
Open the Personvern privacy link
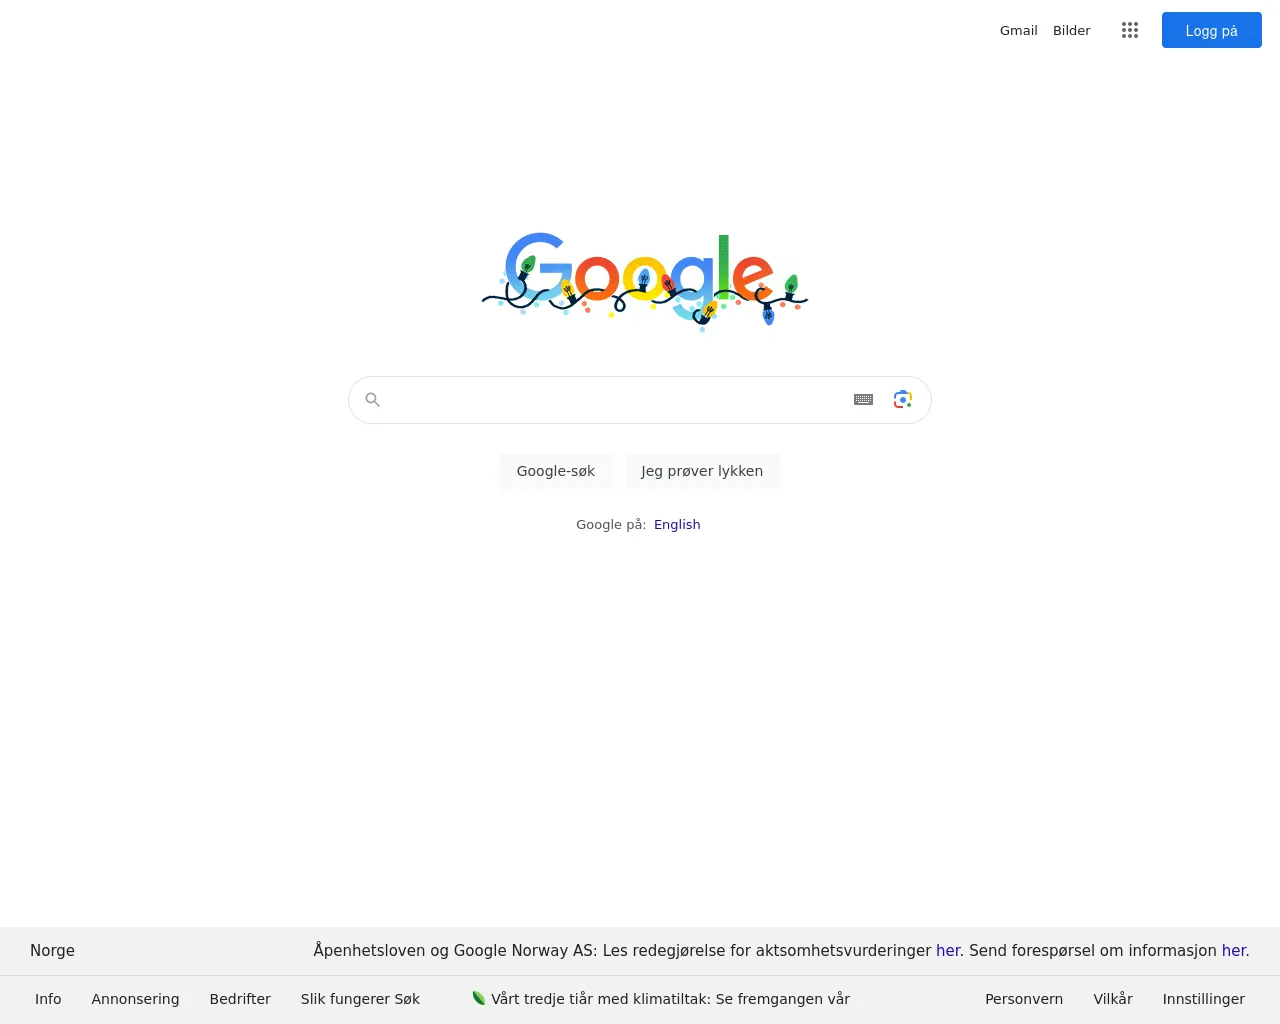1024,999
